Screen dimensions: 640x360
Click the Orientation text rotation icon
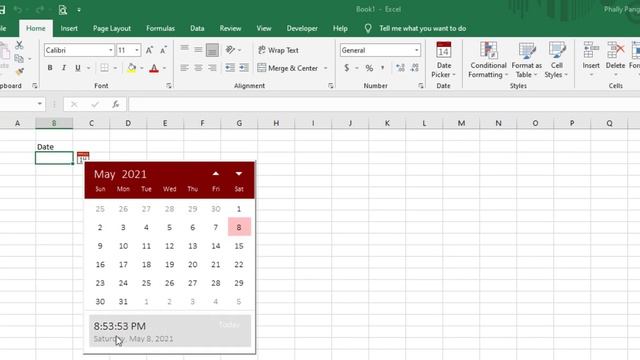pos(231,50)
